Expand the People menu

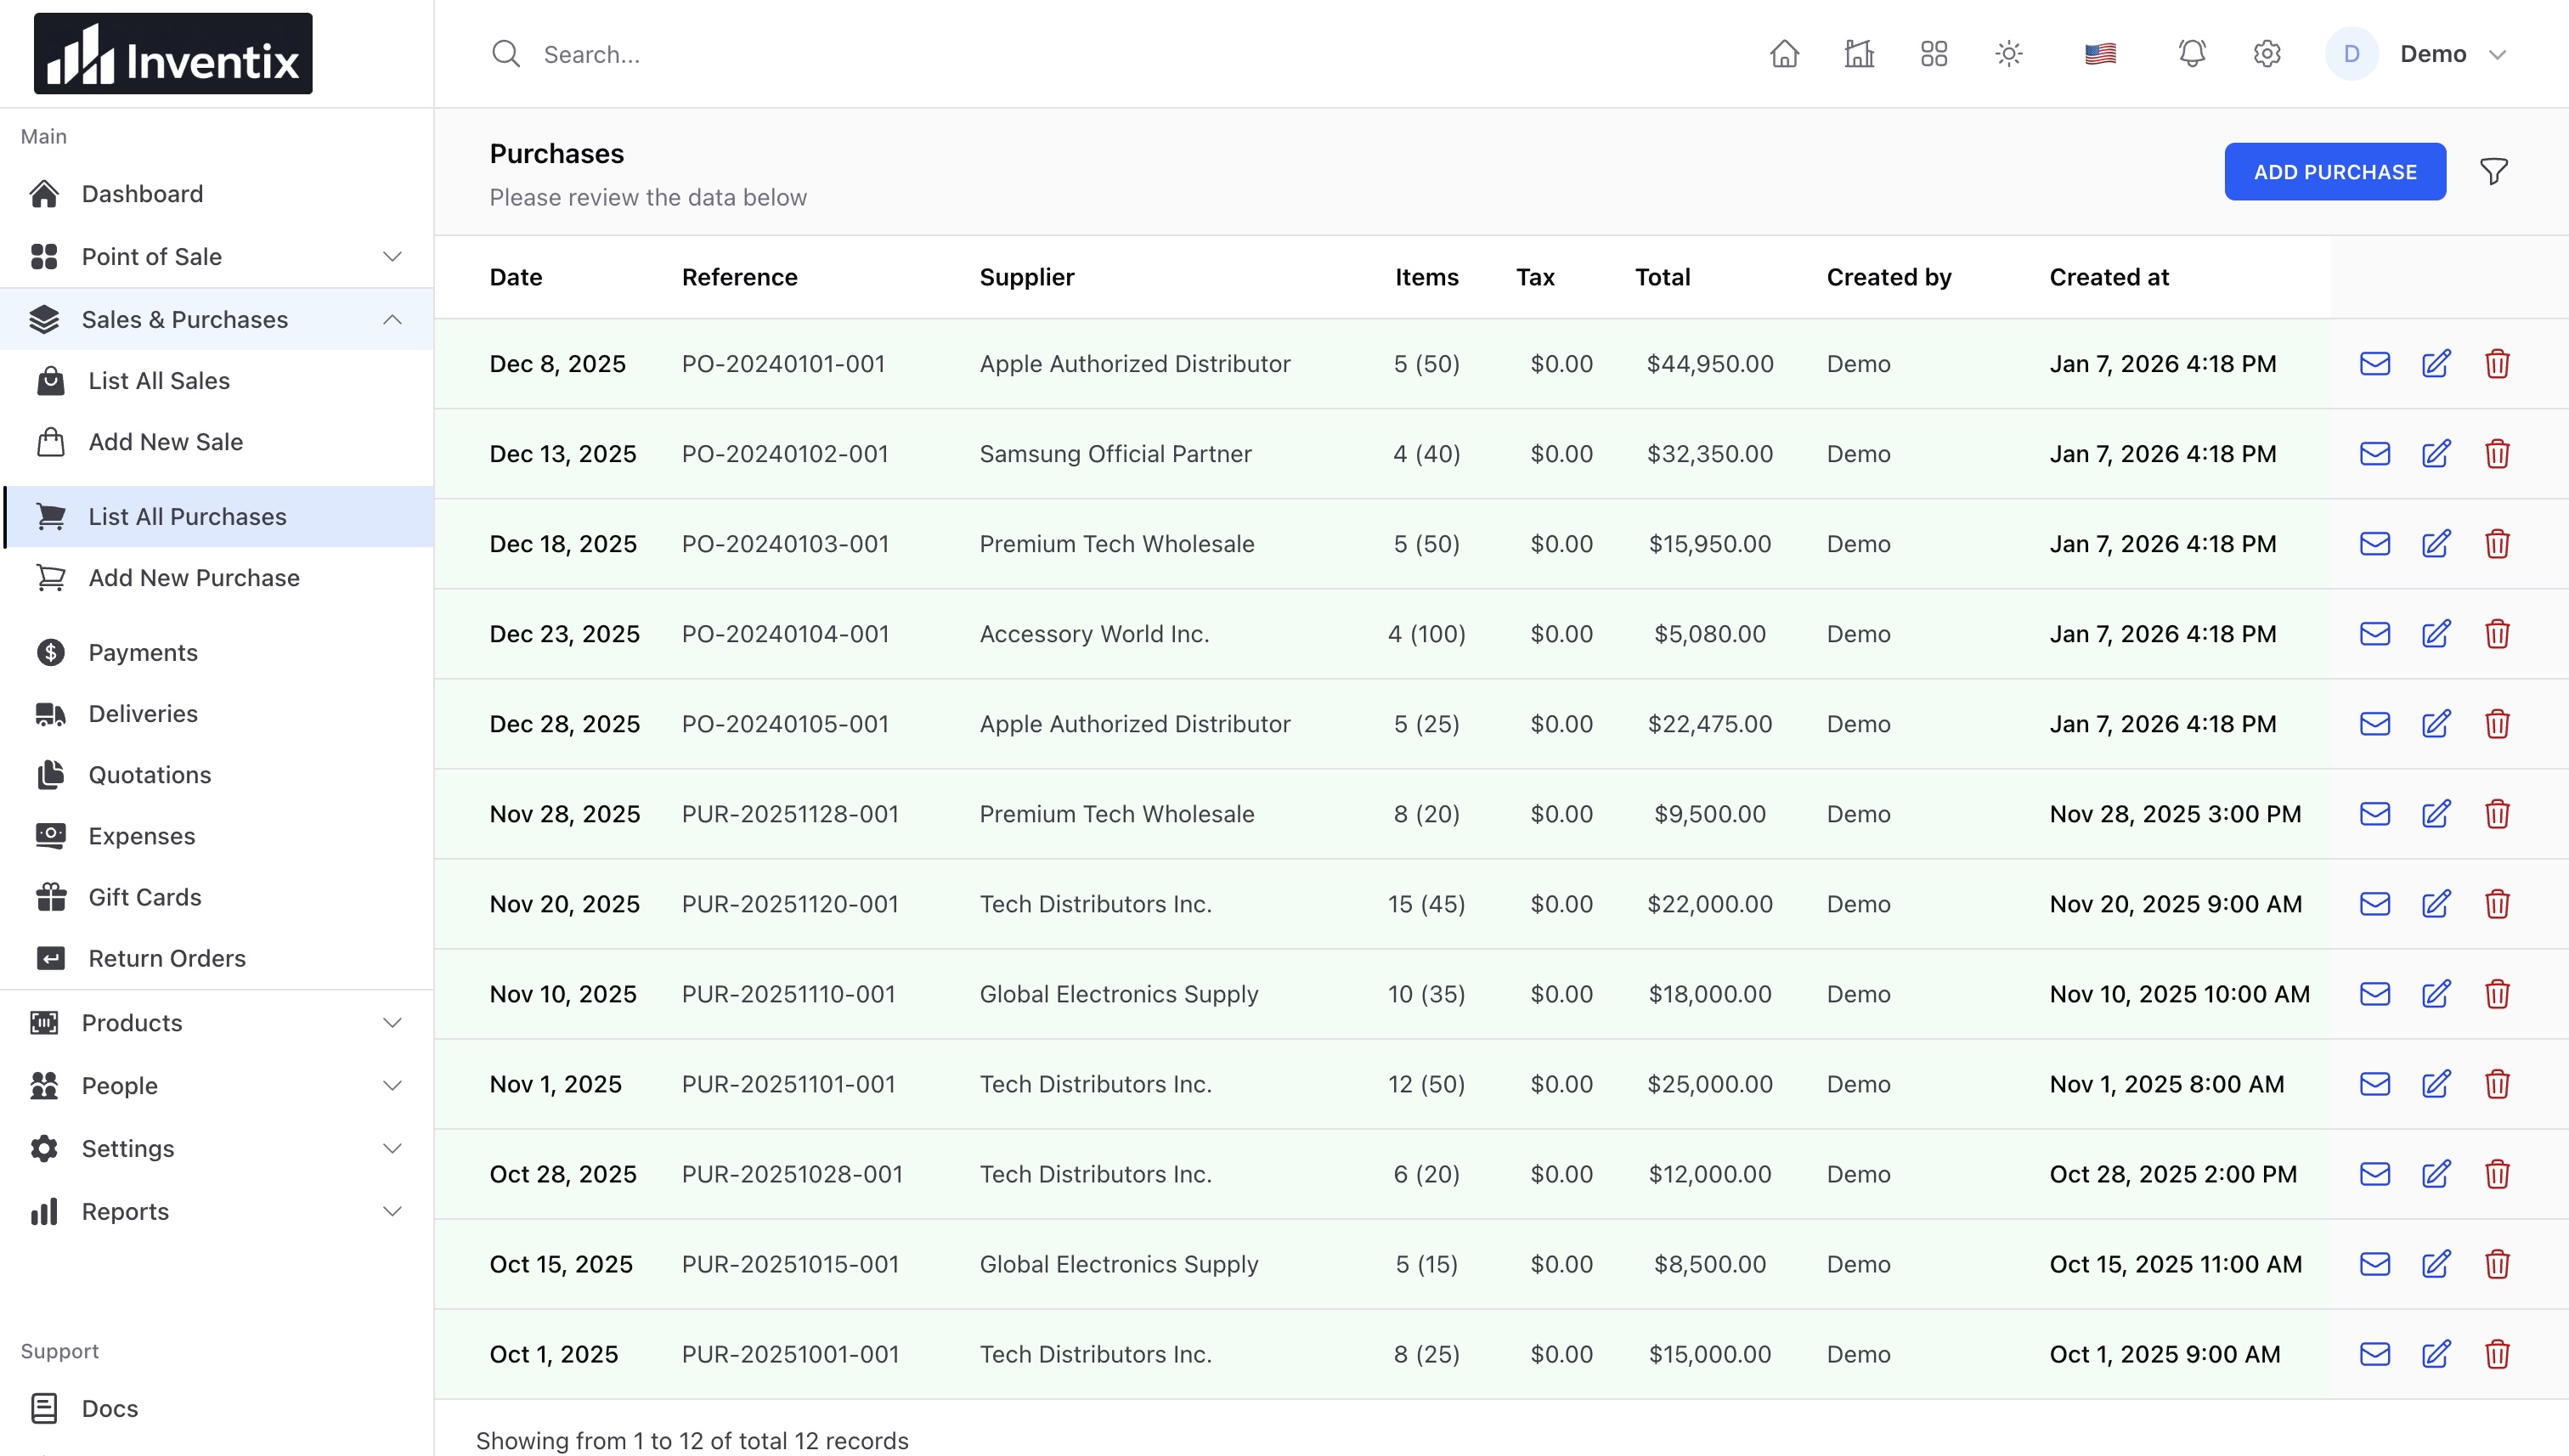[x=216, y=1086]
